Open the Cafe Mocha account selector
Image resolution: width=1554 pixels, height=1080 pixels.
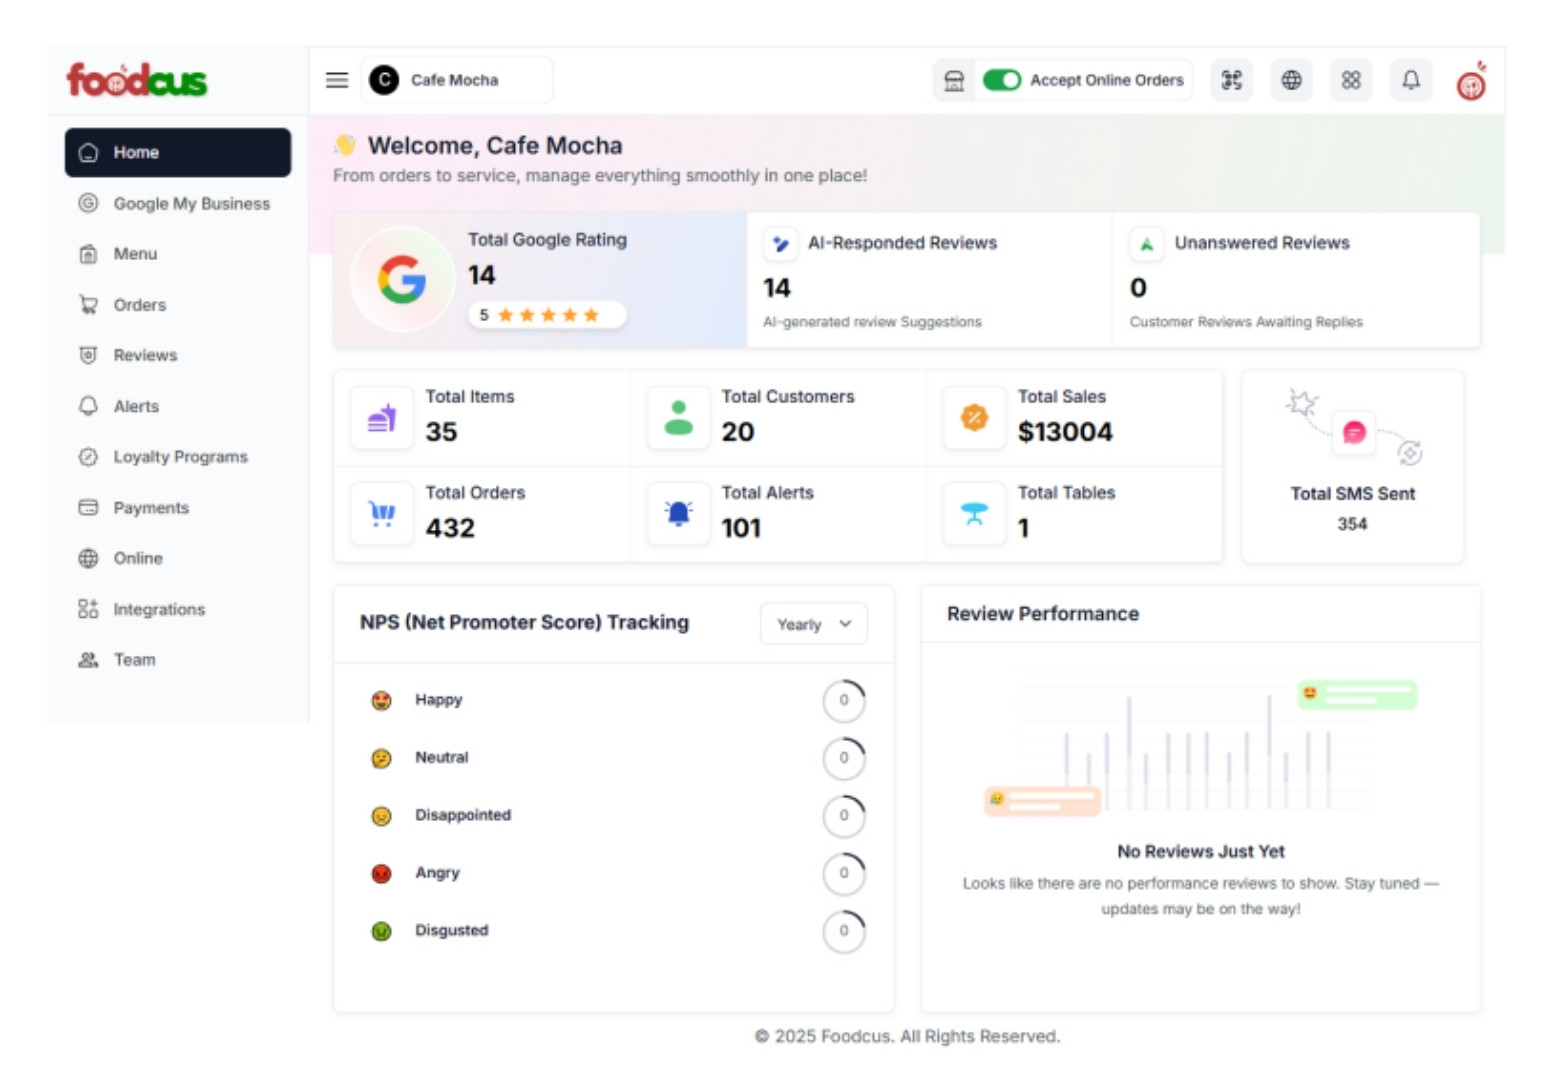click(456, 80)
